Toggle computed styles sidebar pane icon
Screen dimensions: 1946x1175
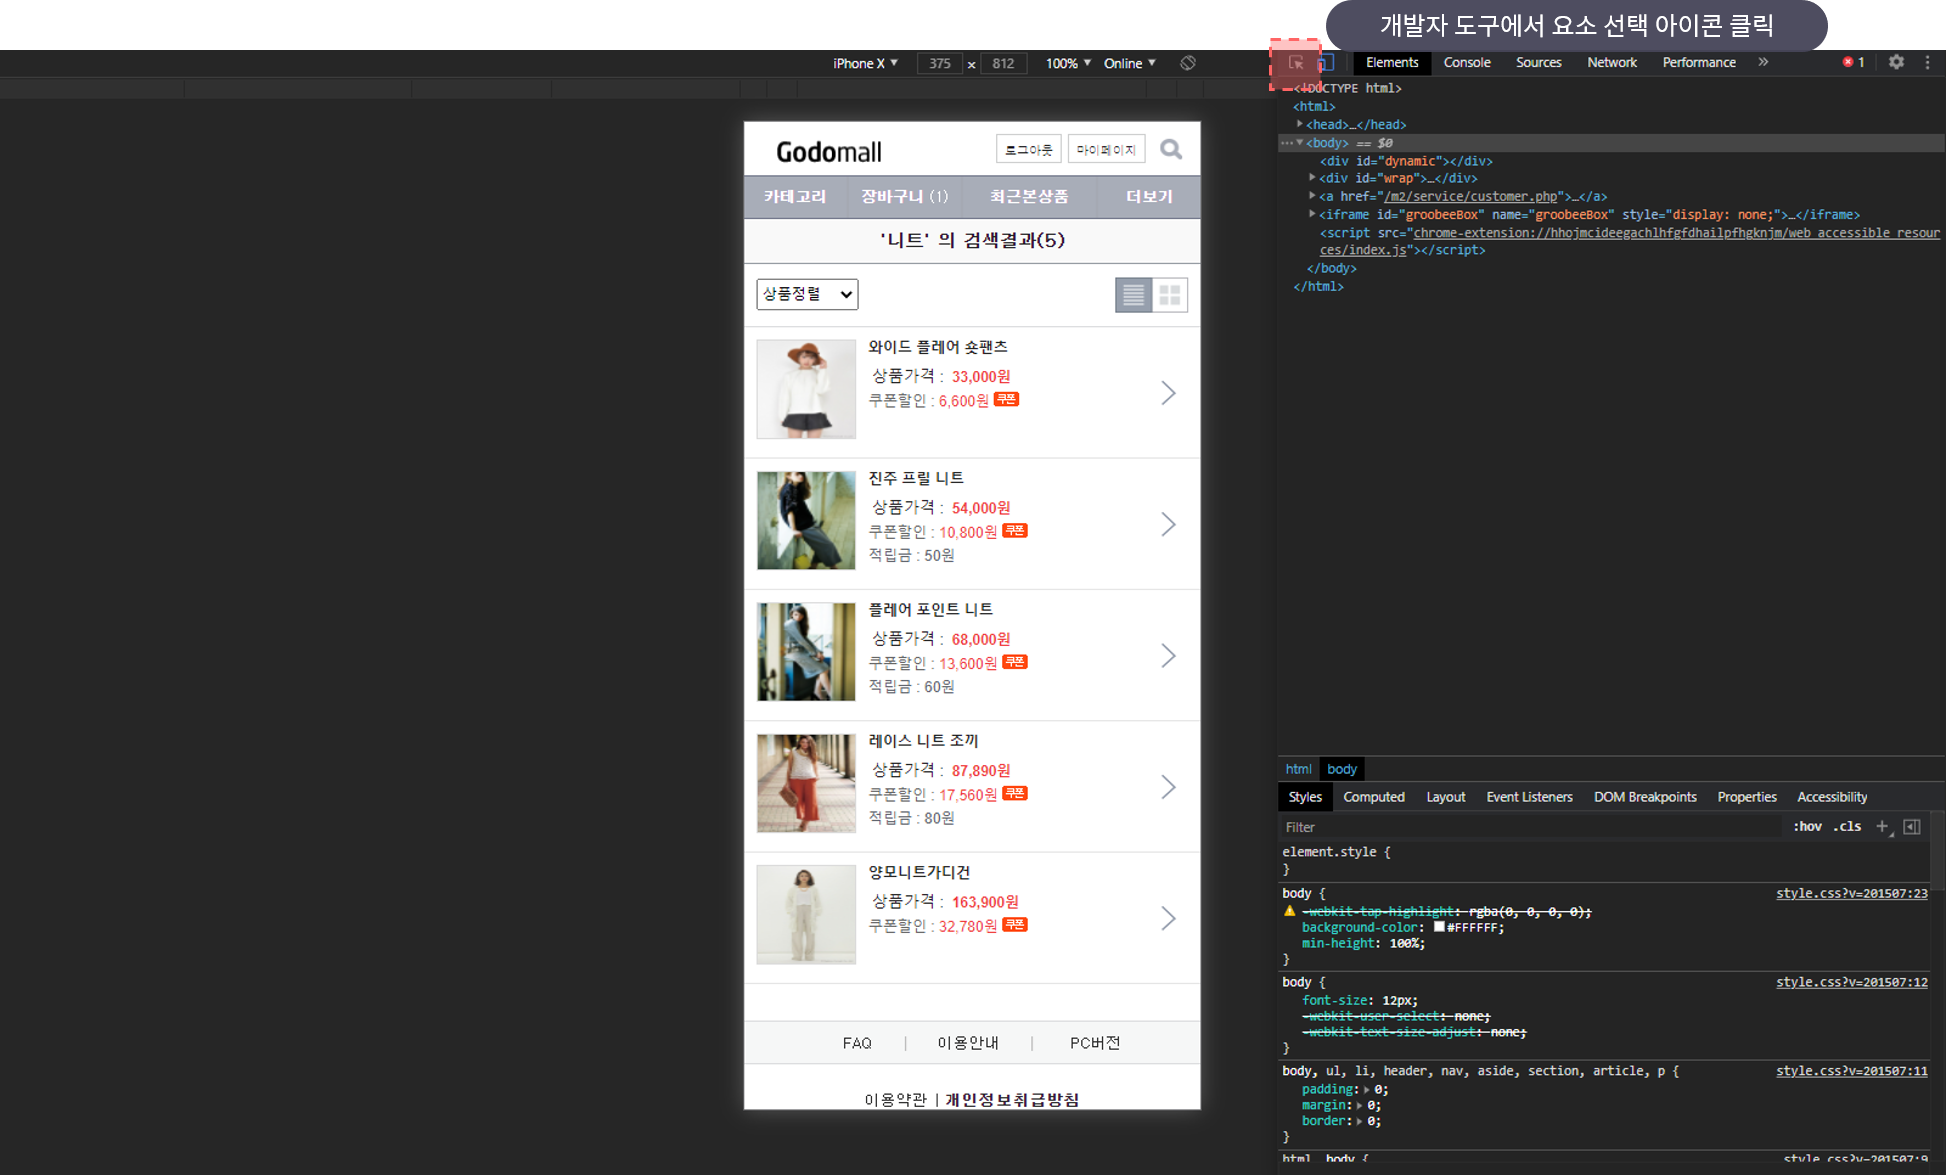(x=1912, y=826)
